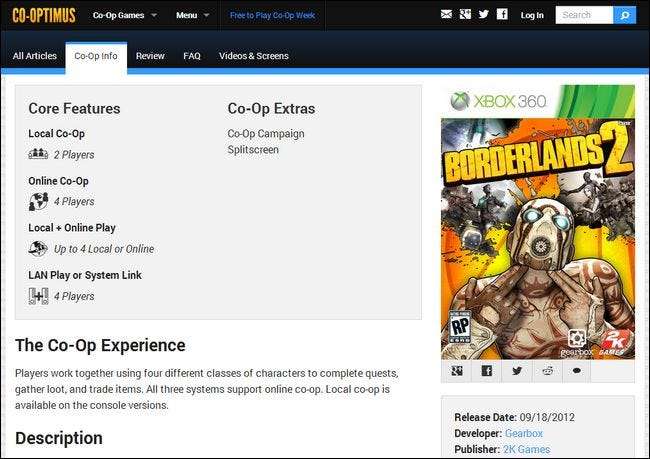Select the FAQ tab

coord(192,56)
